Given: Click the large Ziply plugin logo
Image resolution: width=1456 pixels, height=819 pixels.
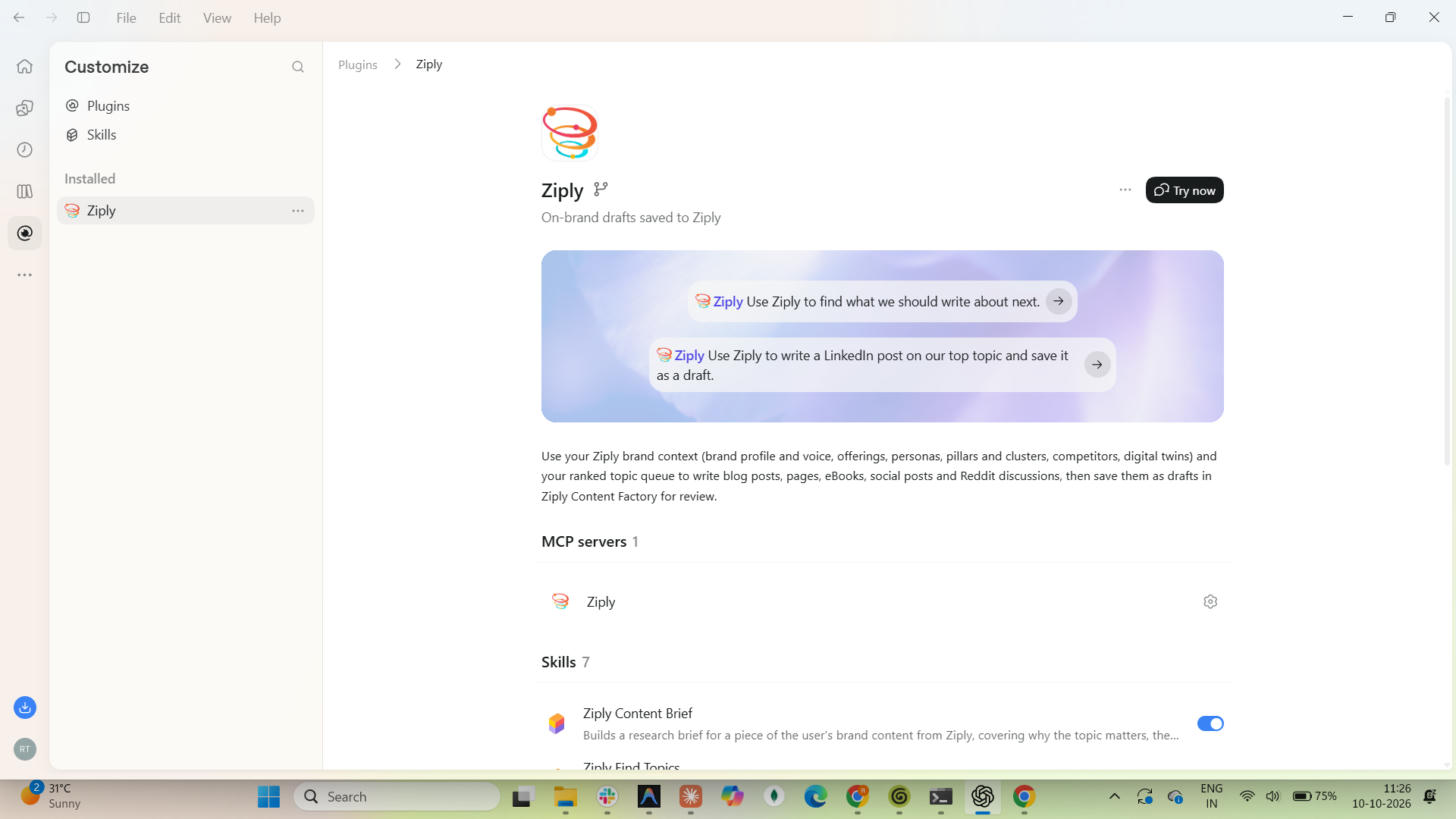Looking at the screenshot, I should [x=570, y=133].
